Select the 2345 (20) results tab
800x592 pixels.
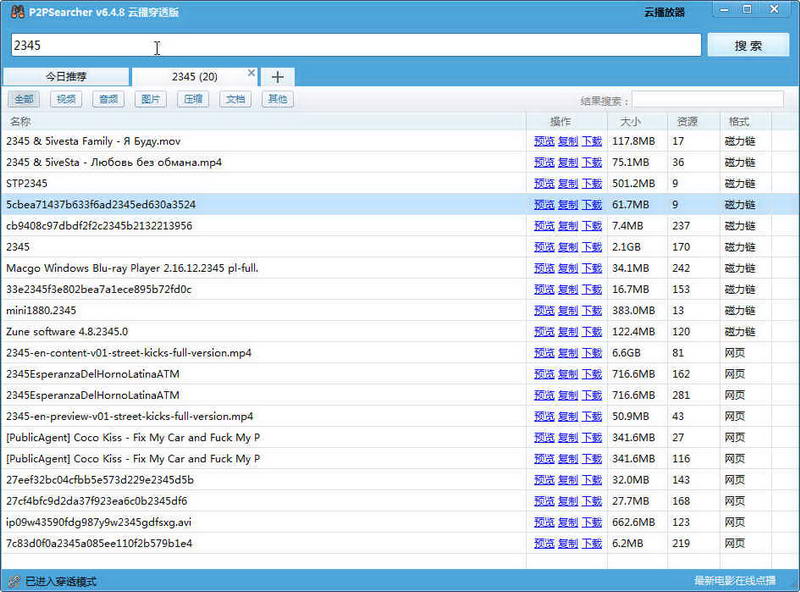194,77
